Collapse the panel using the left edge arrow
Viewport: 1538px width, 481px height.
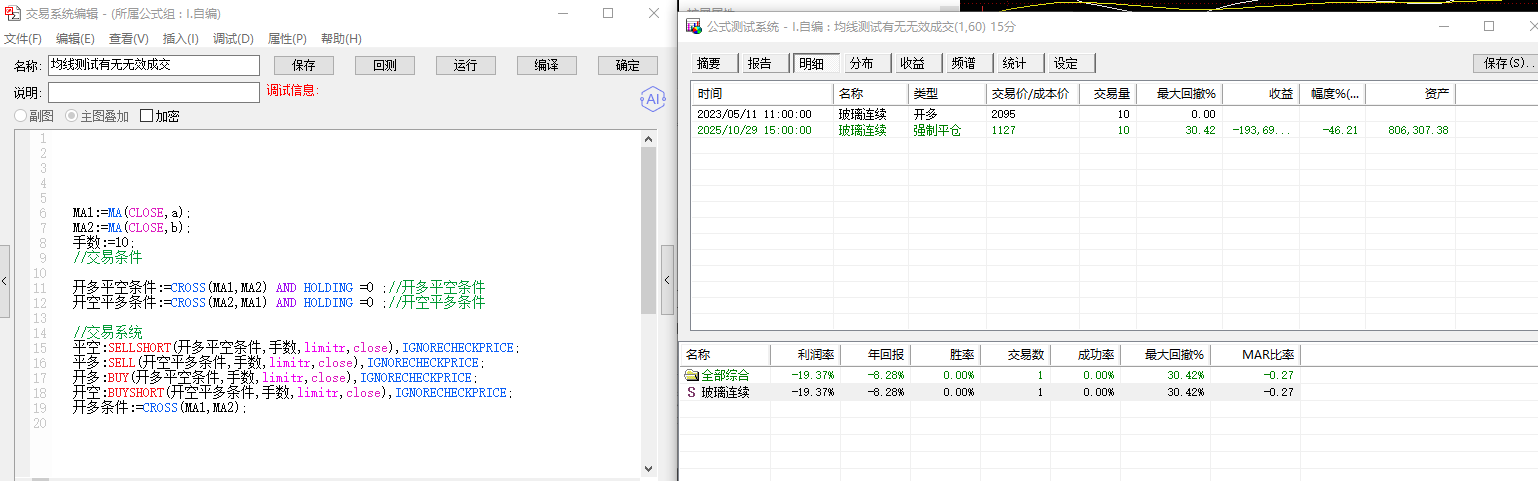coord(5,281)
